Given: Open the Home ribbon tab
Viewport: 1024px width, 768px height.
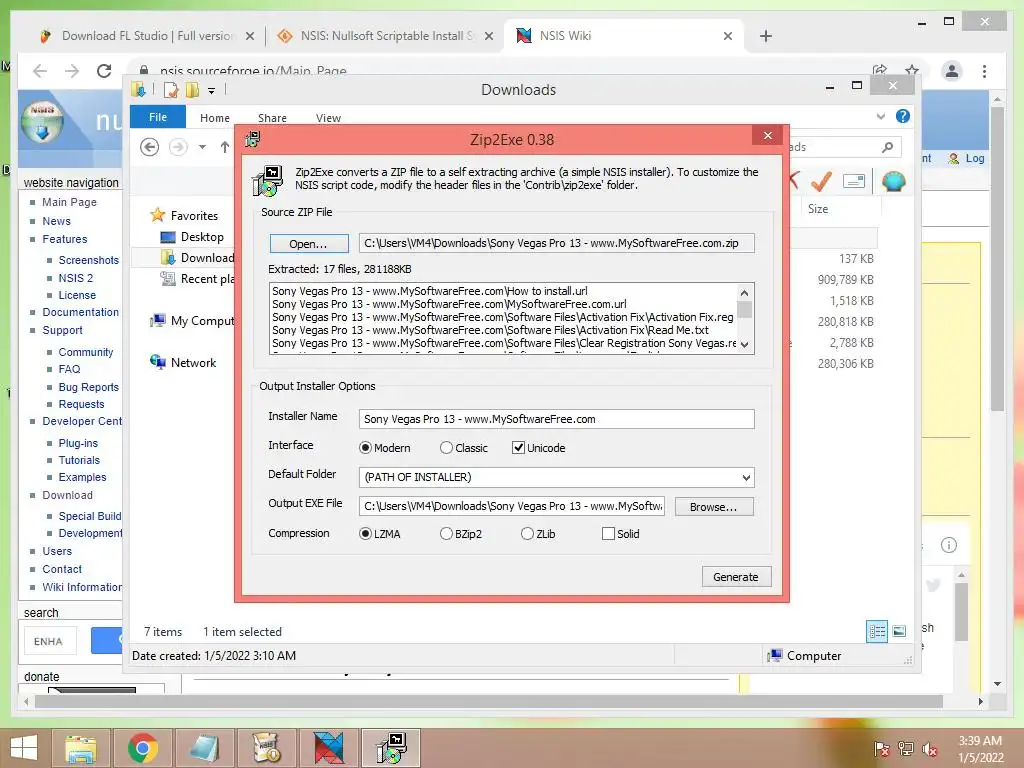Looking at the screenshot, I should (215, 118).
